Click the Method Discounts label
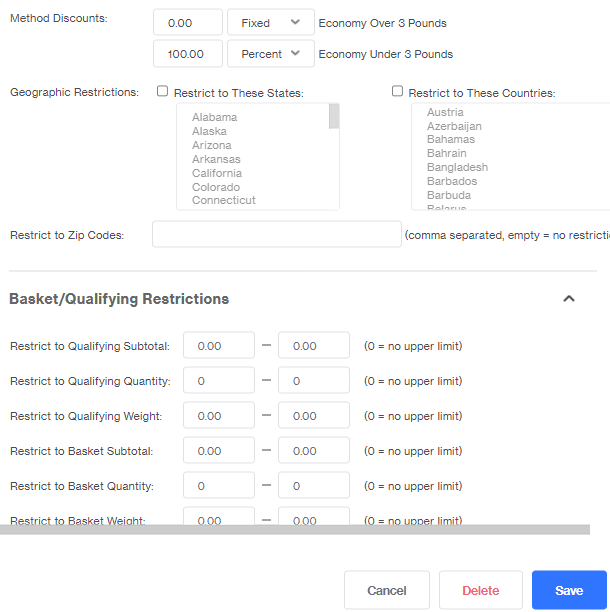The image size is (610, 612). [x=59, y=18]
